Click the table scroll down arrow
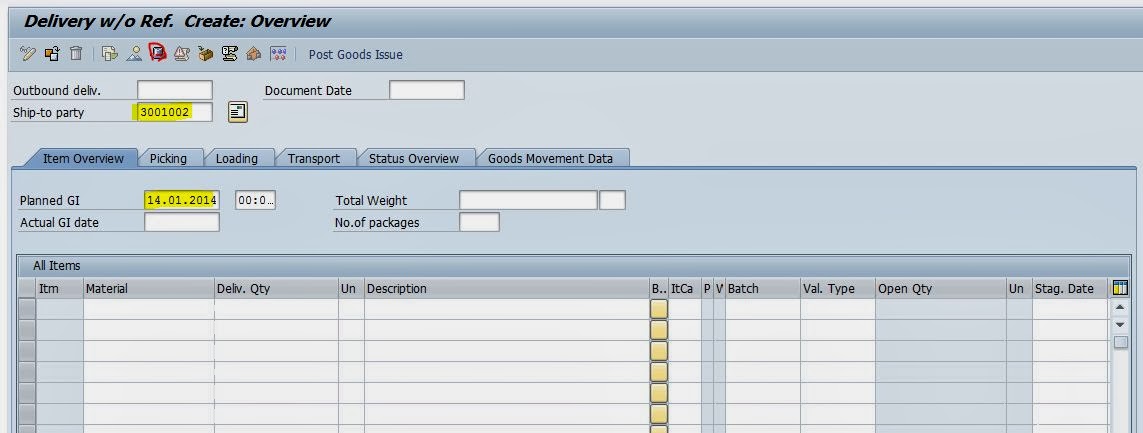 (x=1120, y=324)
